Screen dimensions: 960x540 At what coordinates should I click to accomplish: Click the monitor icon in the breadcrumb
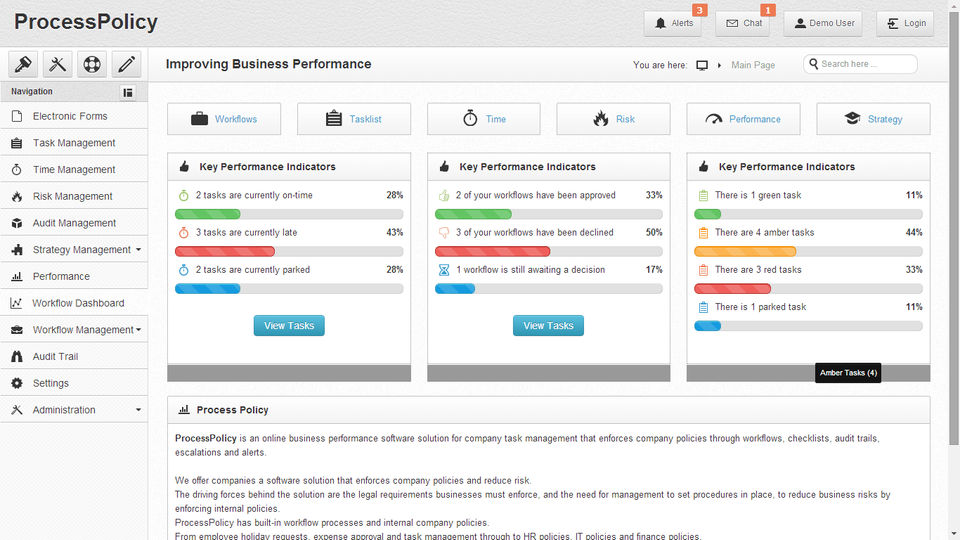click(x=702, y=65)
